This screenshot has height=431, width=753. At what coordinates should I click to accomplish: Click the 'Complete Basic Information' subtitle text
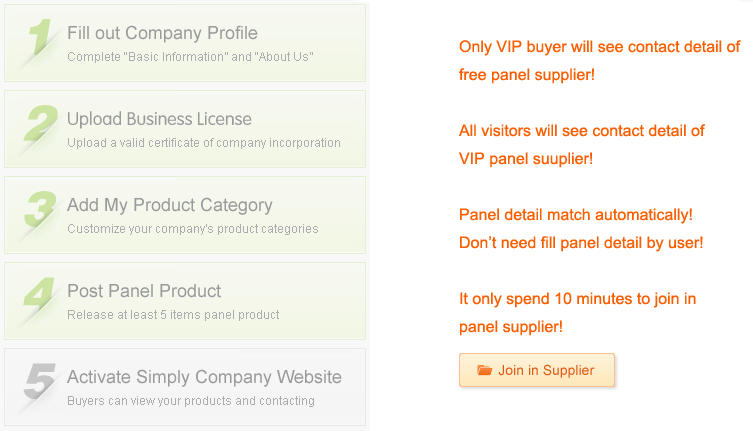(190, 57)
